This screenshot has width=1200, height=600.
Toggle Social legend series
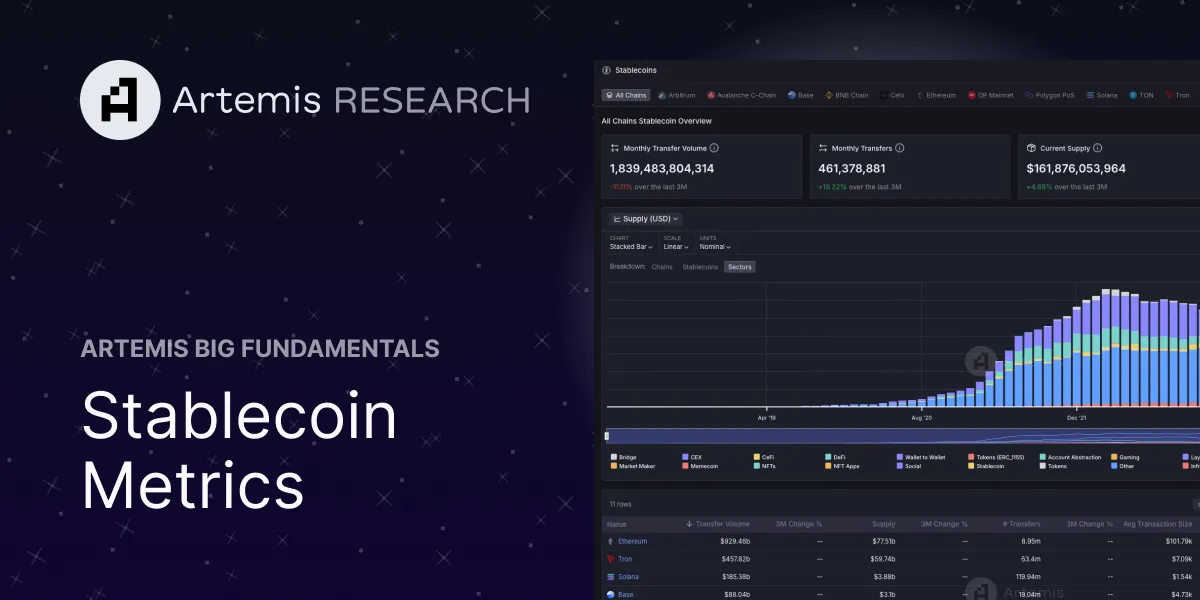(x=910, y=466)
